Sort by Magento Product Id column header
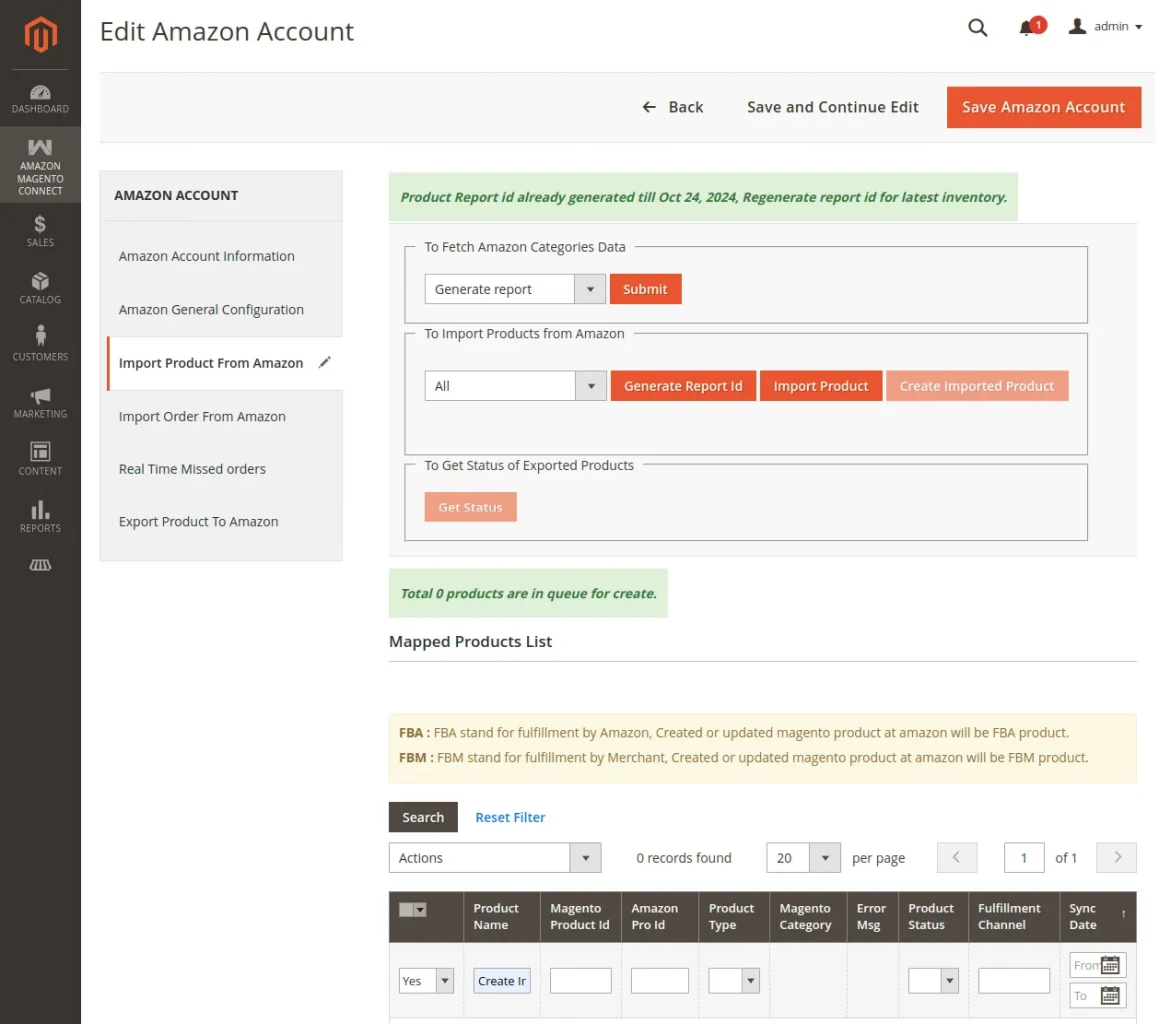1159x1024 pixels. [x=580, y=917]
